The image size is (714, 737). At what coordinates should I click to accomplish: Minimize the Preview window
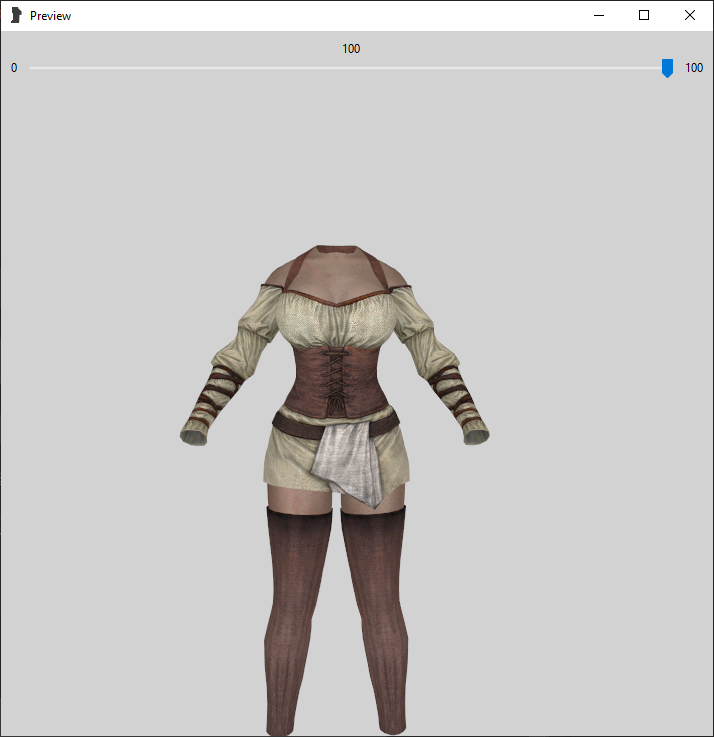(599, 16)
